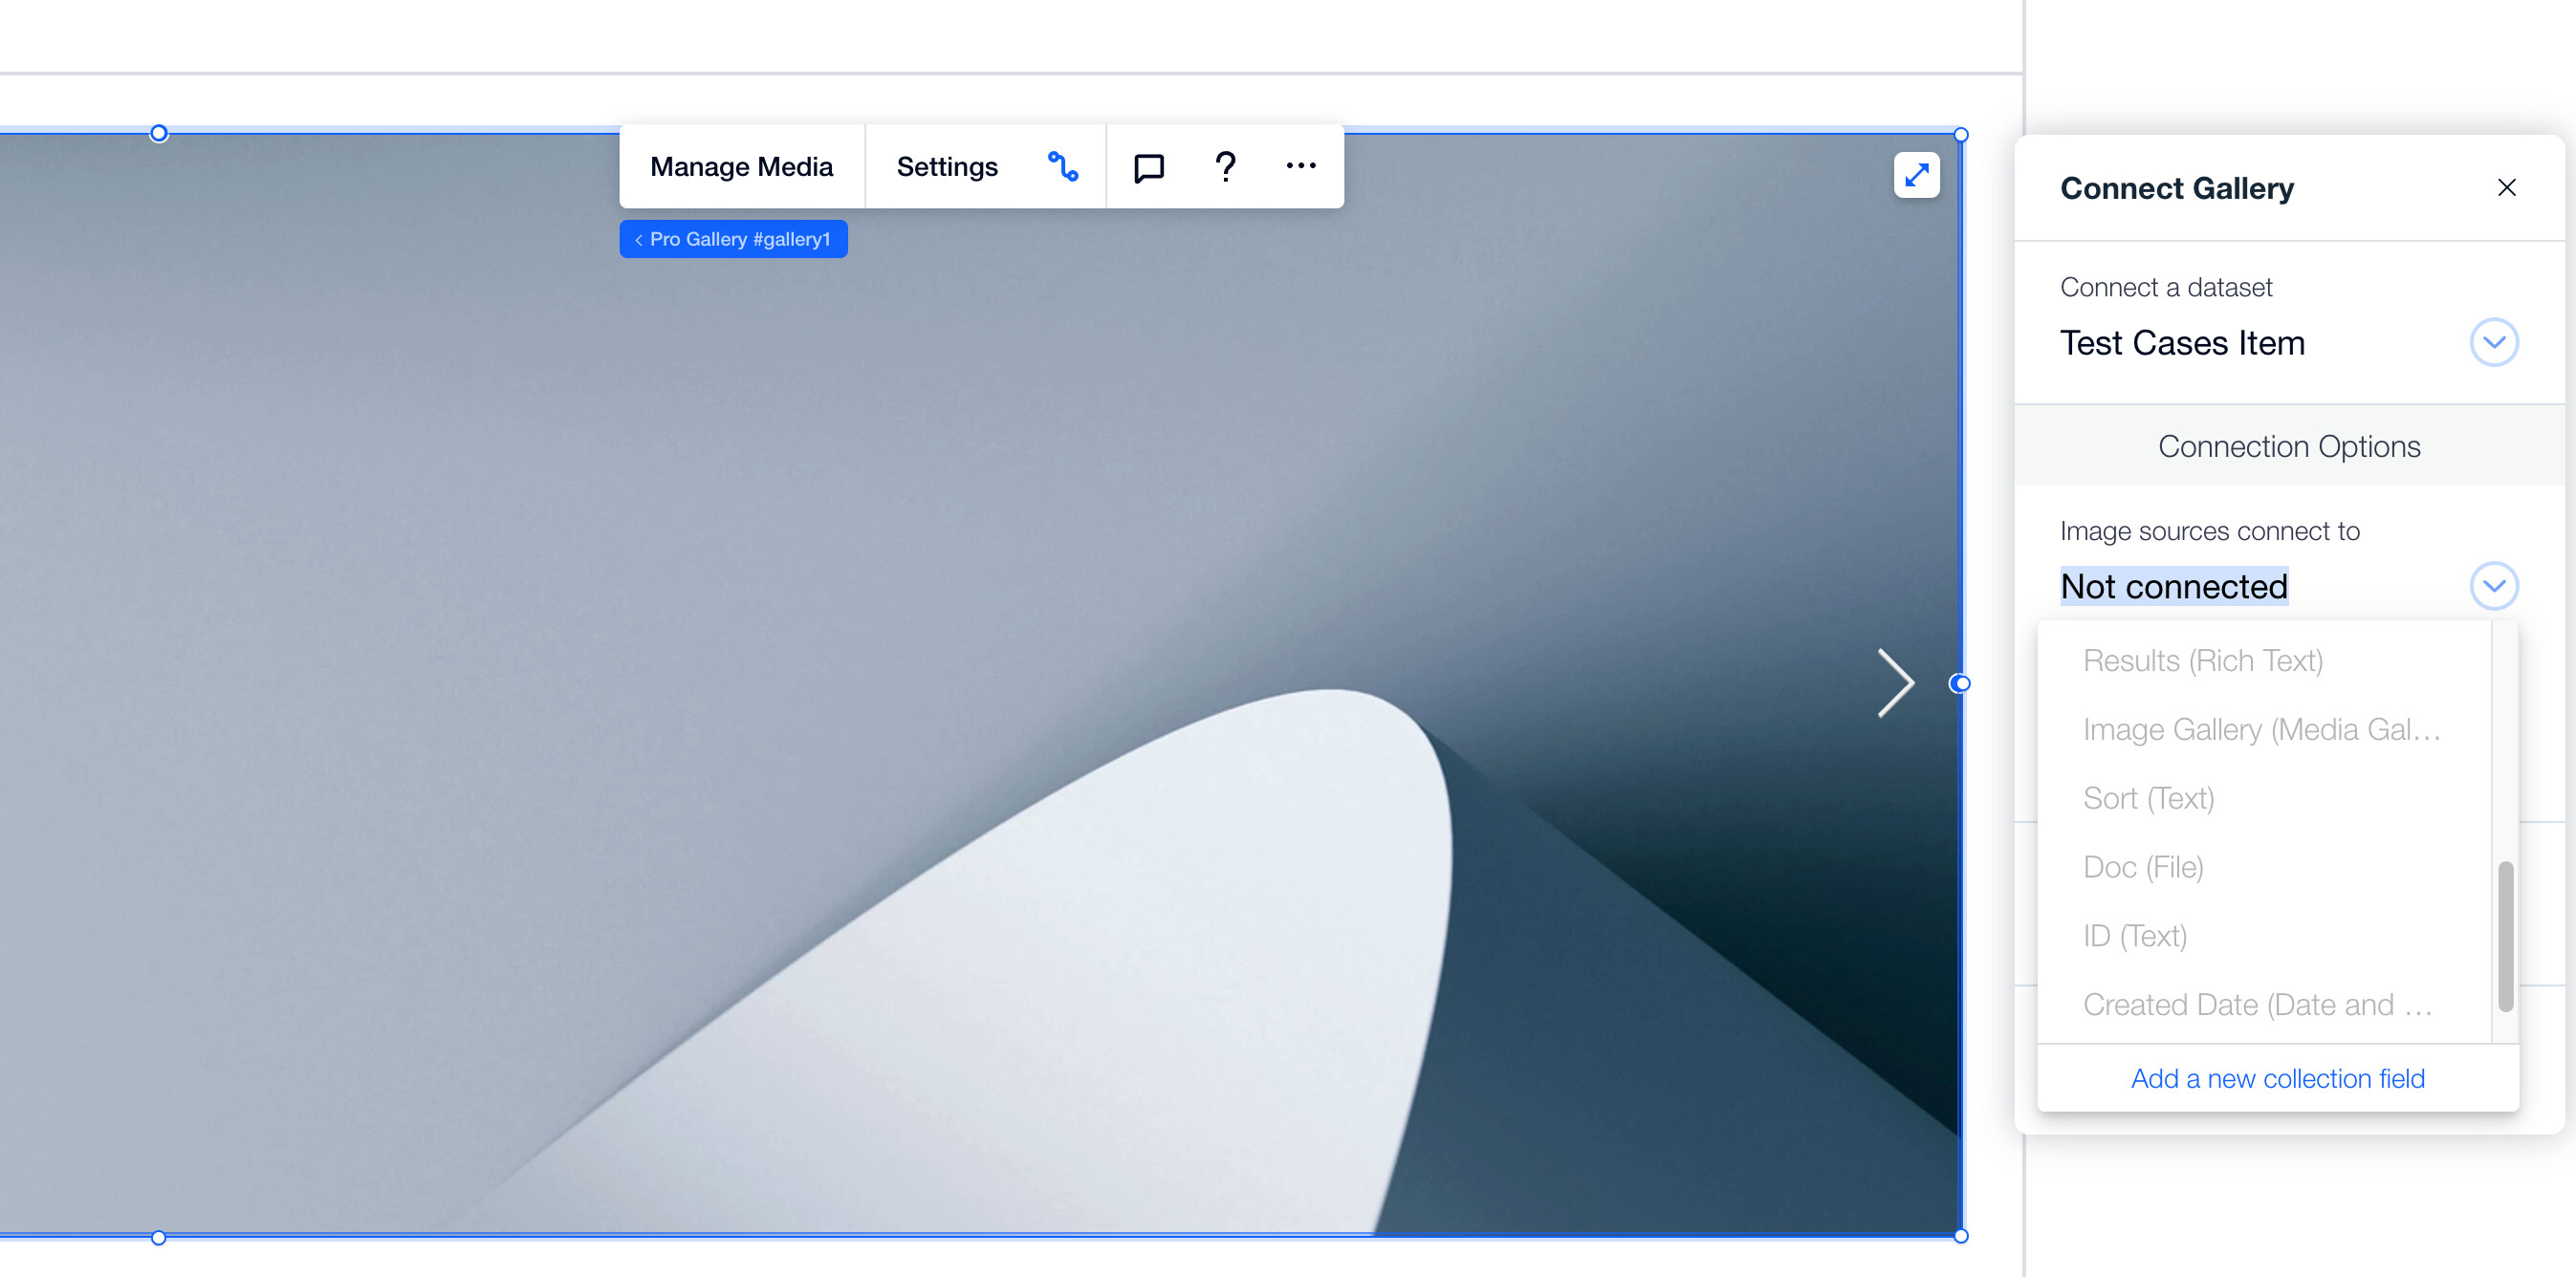
Task: Pick the ID (Text) option
Action: point(2134,936)
